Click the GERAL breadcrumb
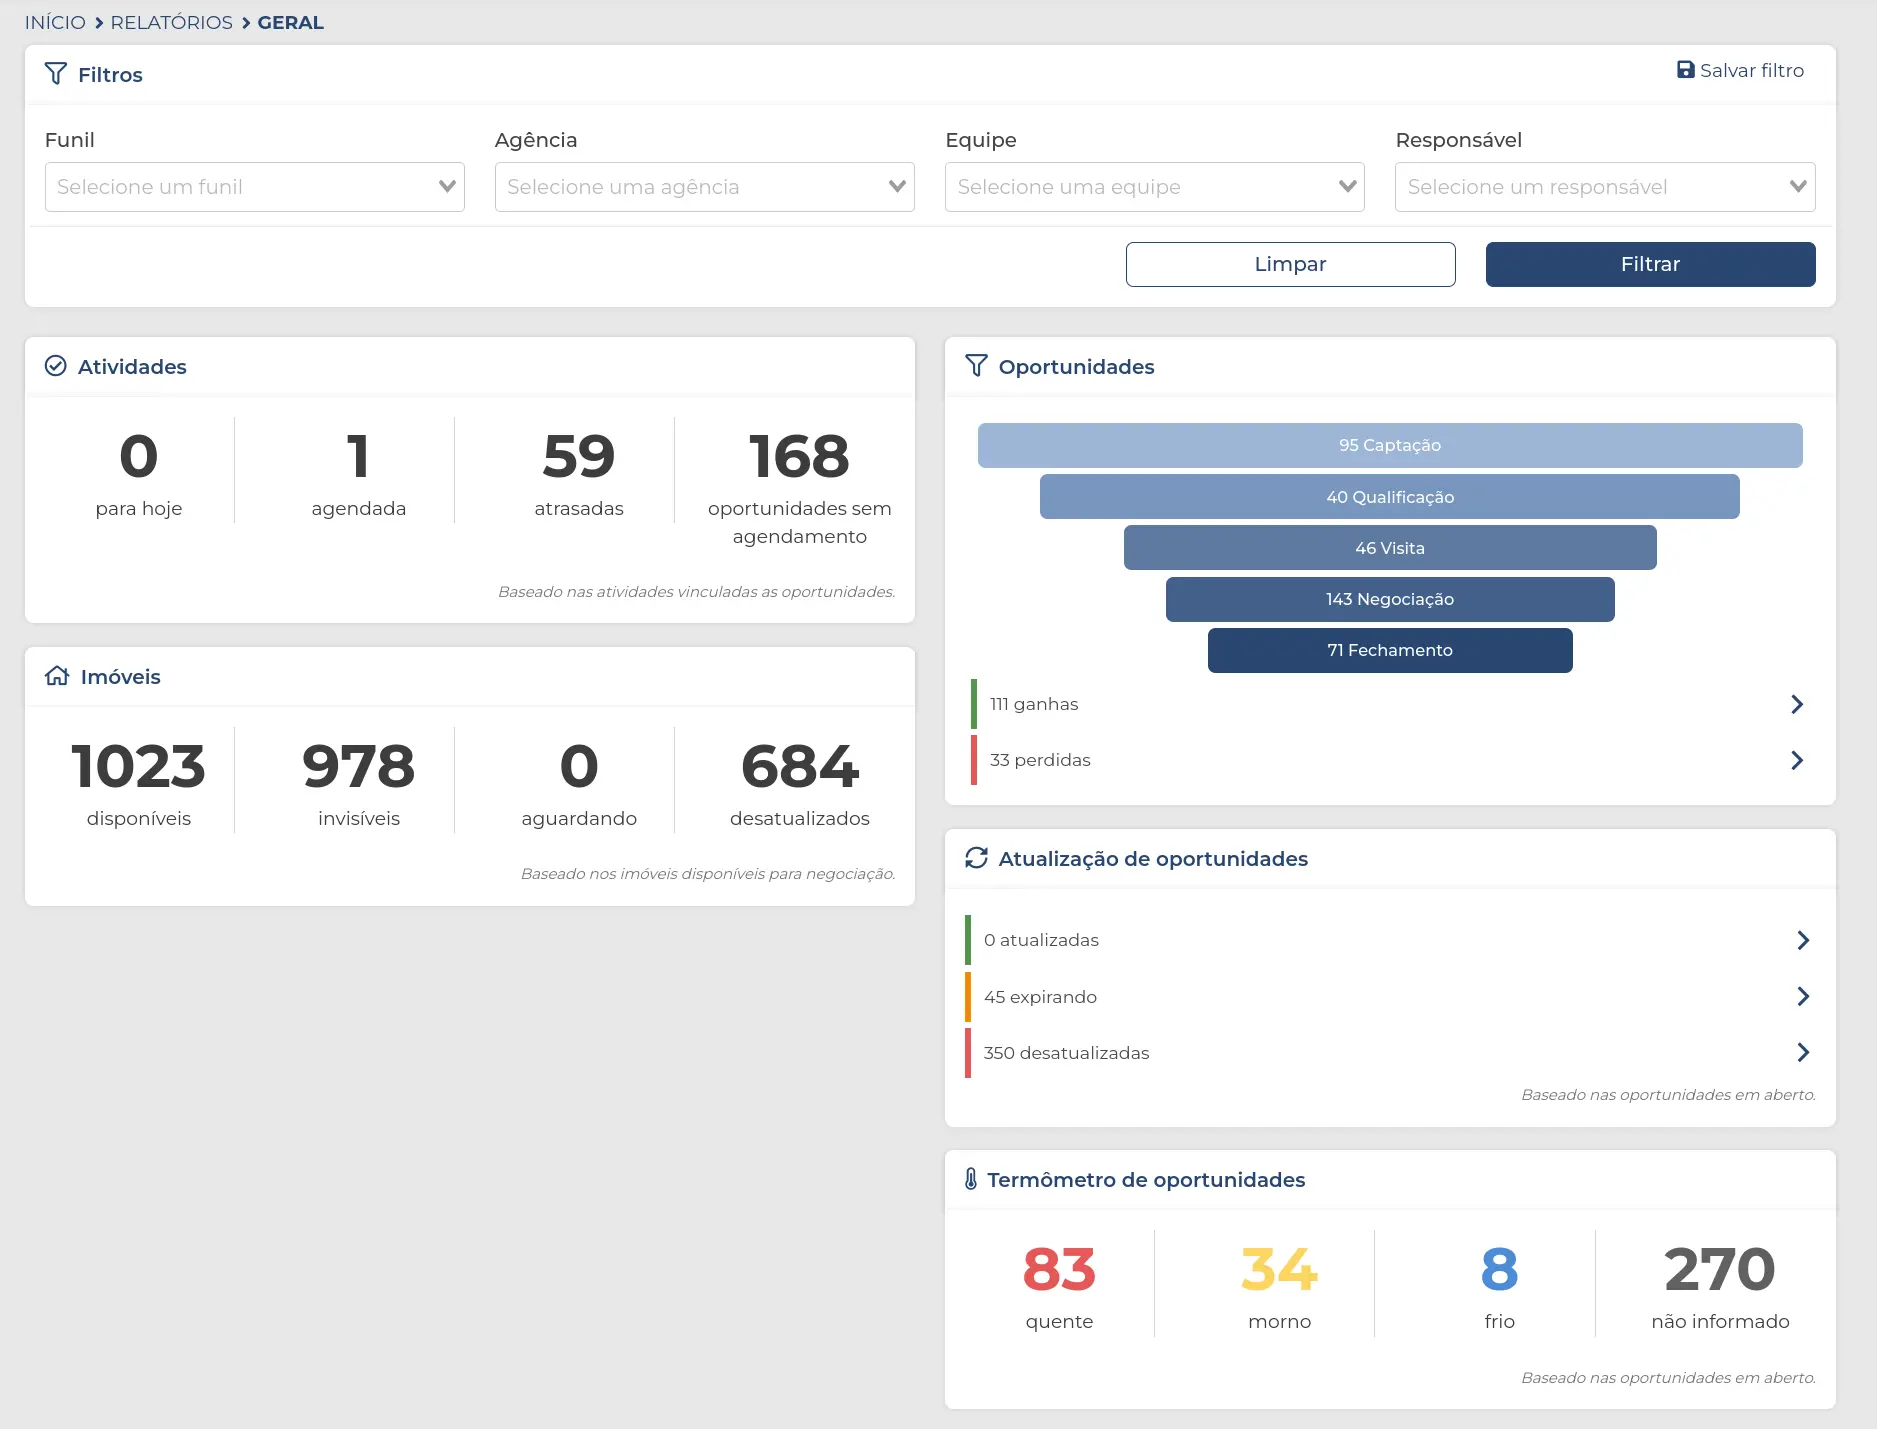 291,22
